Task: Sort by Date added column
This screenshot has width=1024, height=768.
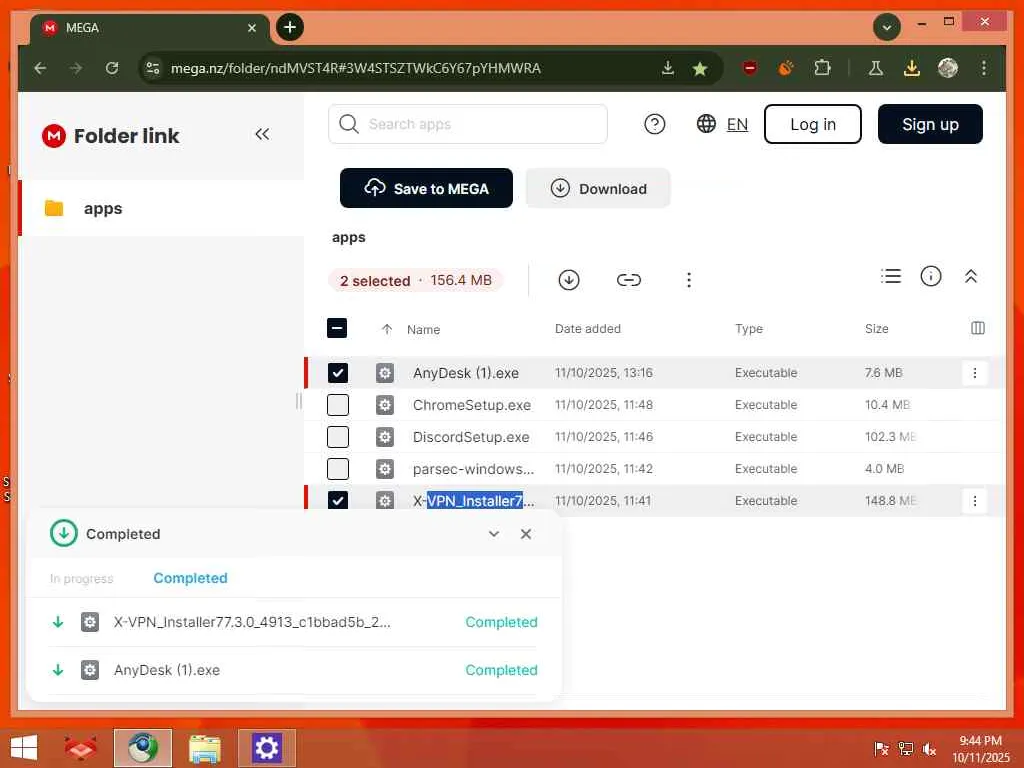Action: 588,328
